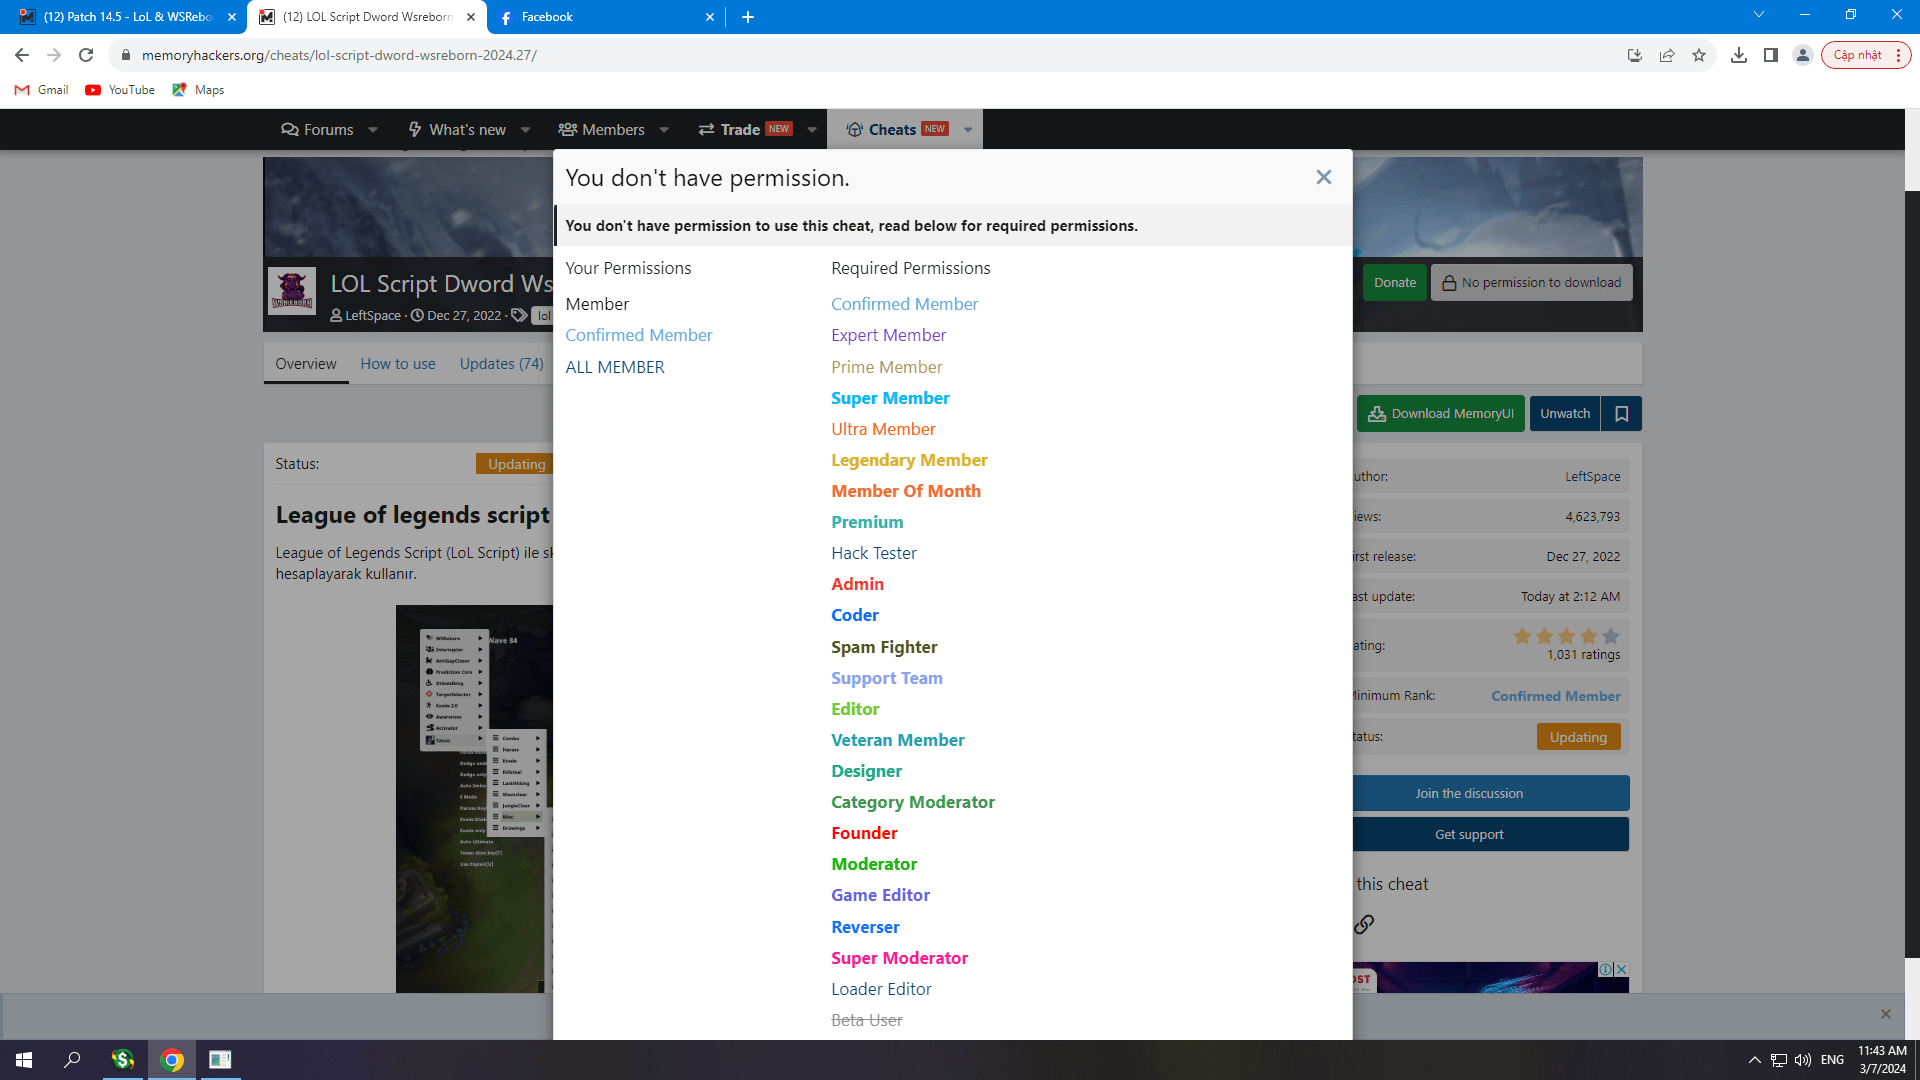Bookmark this cheat with the bookmark icon
This screenshot has width=1920, height=1080.
1622,414
